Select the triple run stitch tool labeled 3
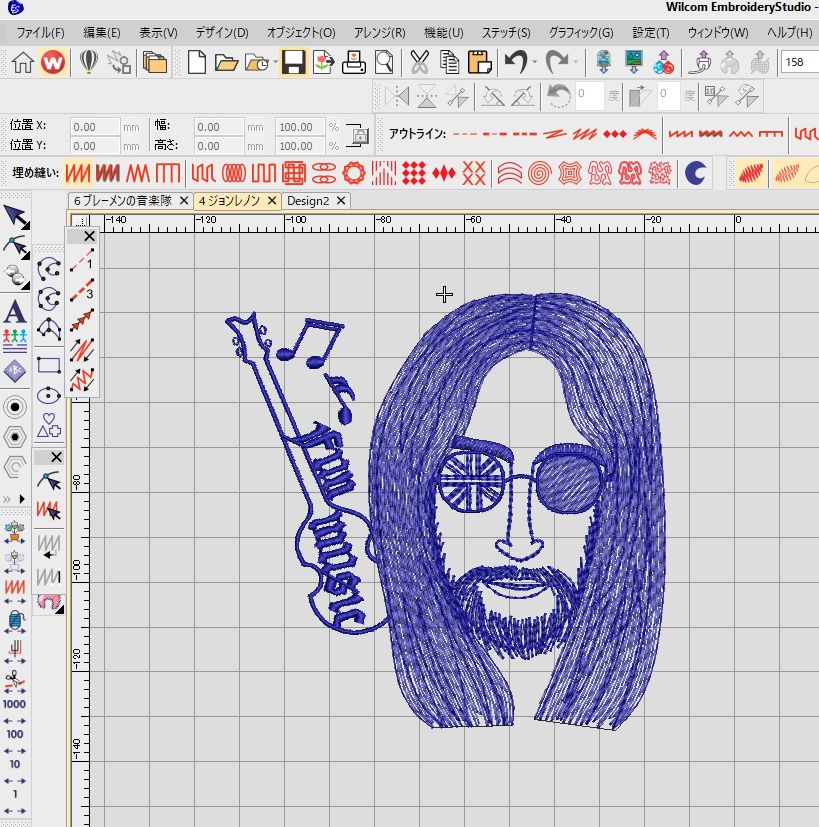 click(82, 290)
